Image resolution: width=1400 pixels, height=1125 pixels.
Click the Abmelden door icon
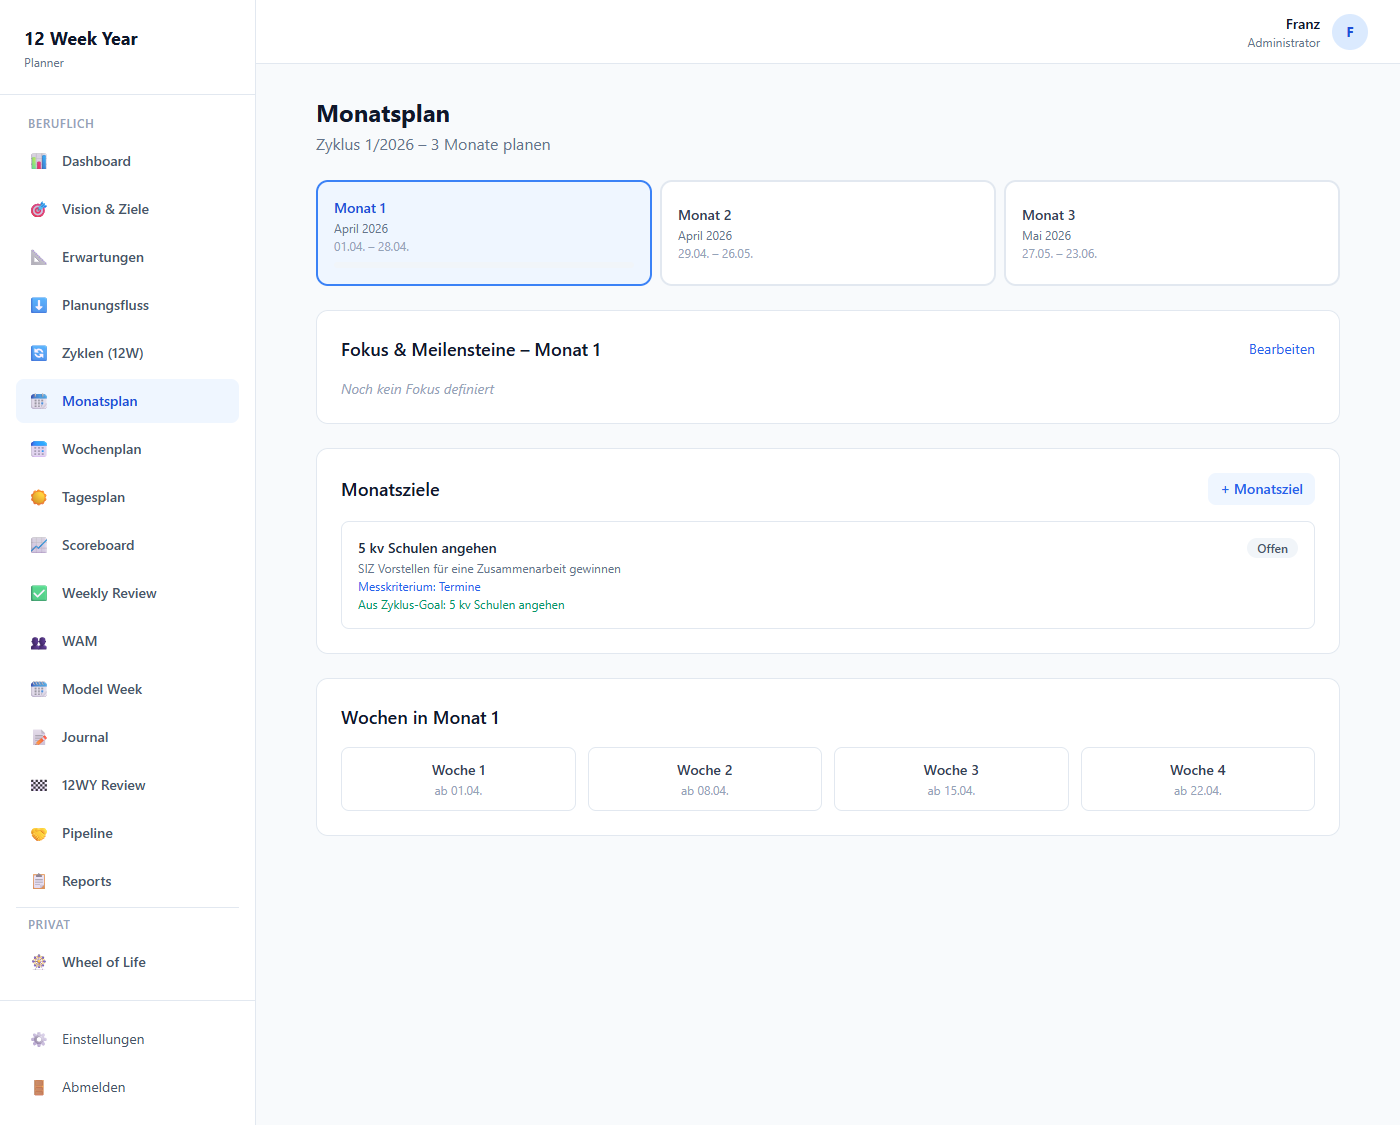[39, 1087]
